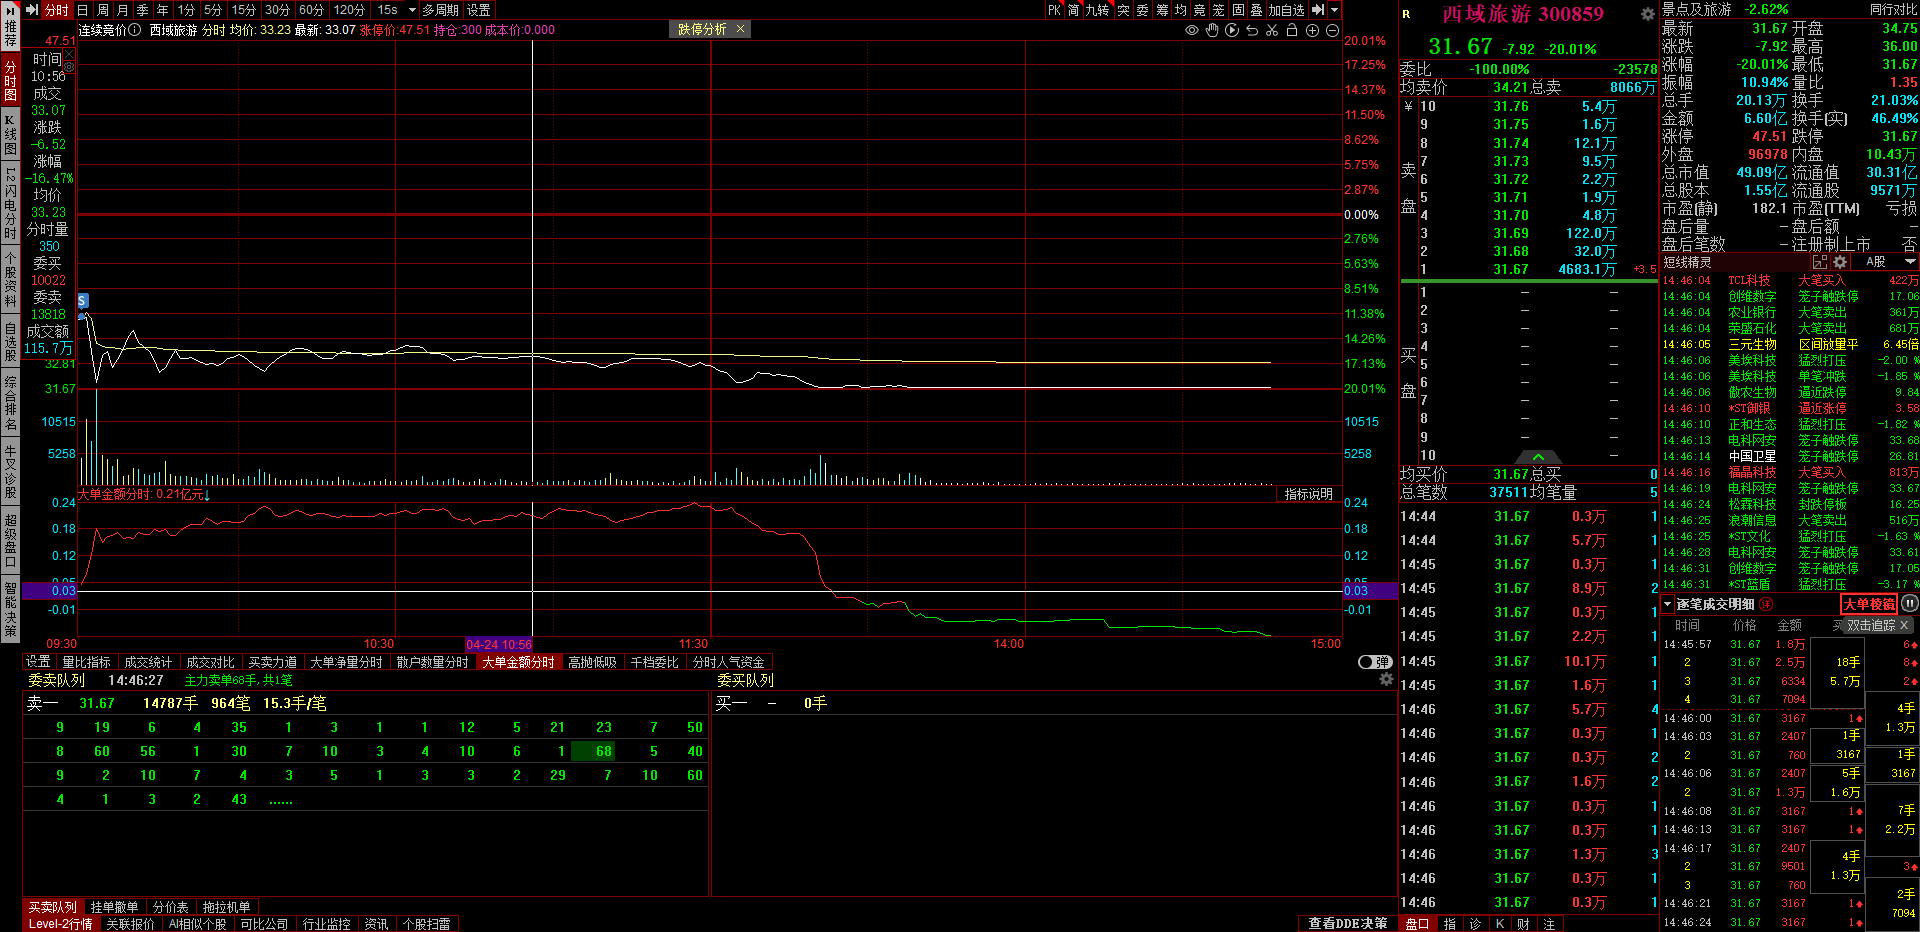Open the 15s period dropdown
The width and height of the screenshot is (1920, 932).
[x=396, y=10]
